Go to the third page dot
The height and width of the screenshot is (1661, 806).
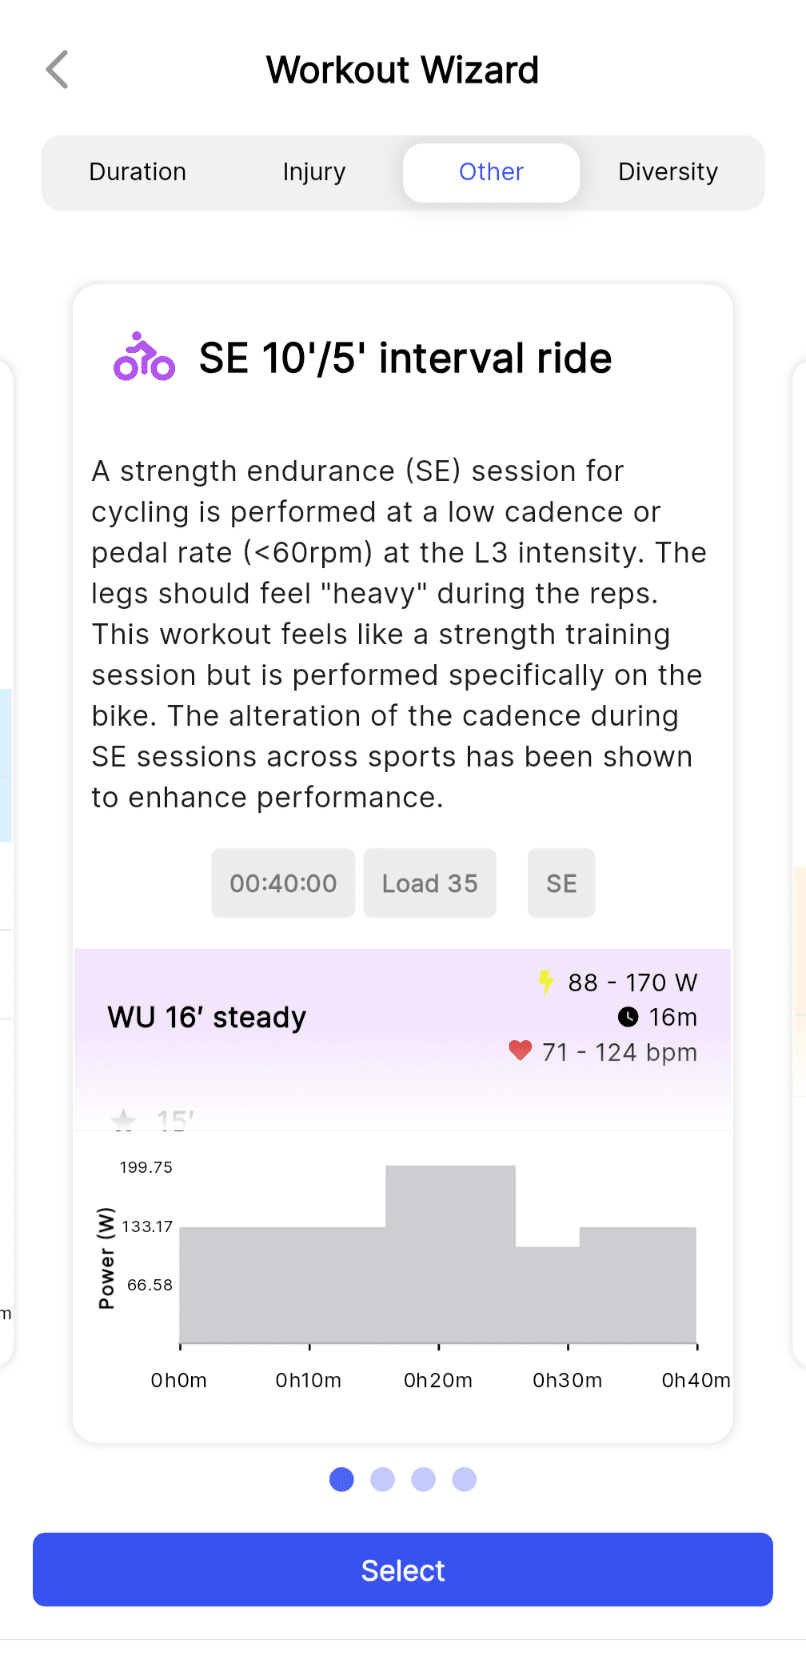[424, 1479]
